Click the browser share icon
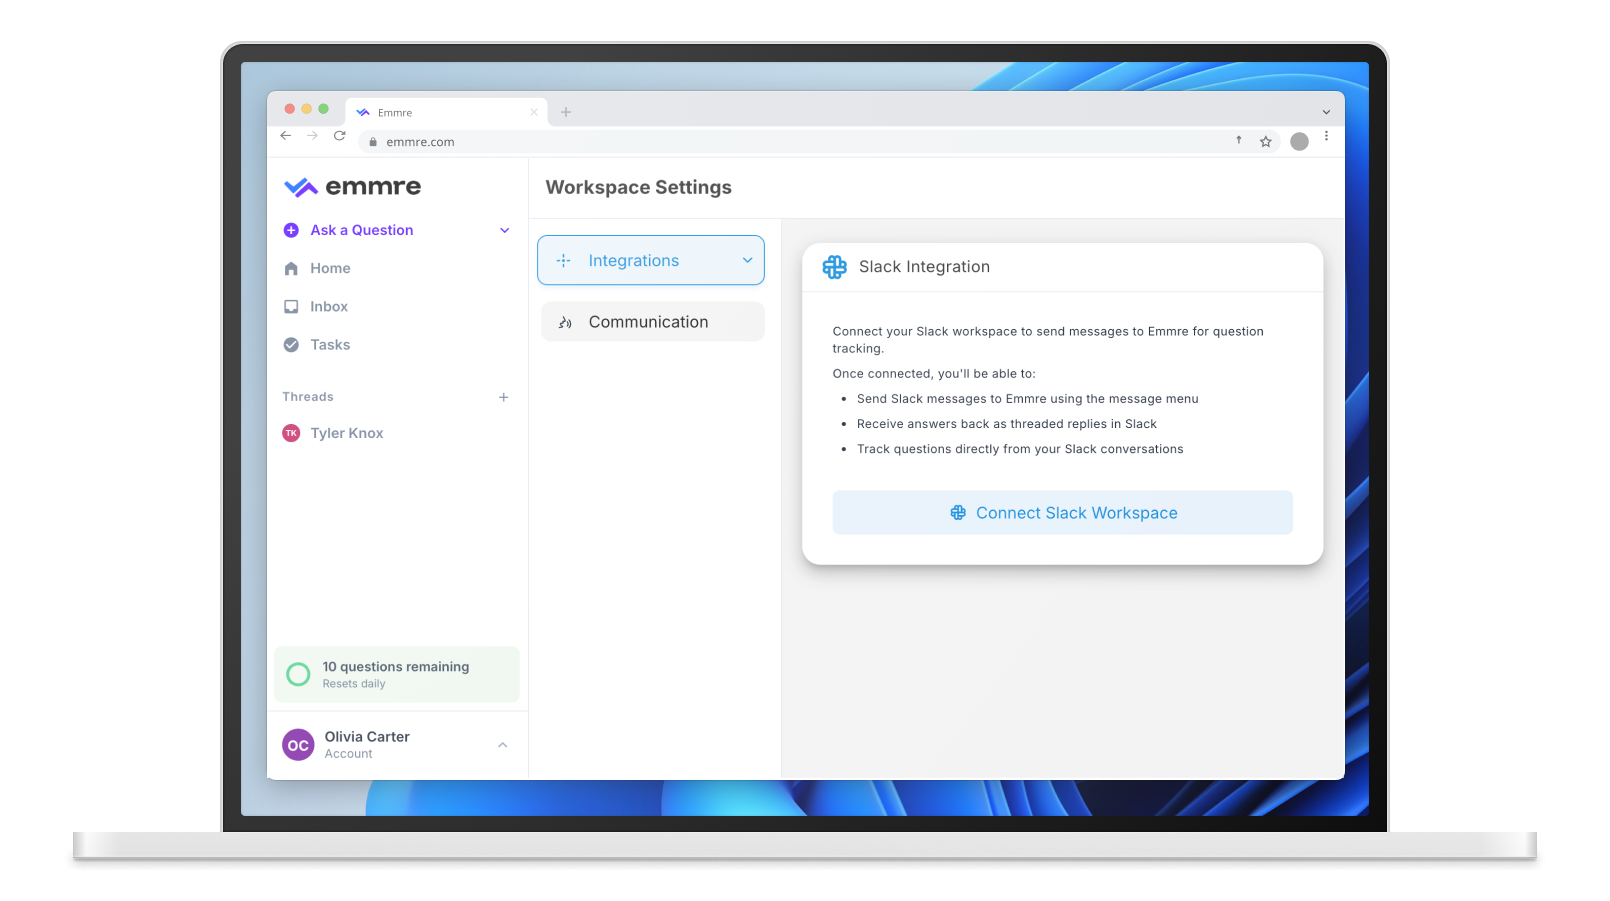Image resolution: width=1610 pixels, height=901 pixels. click(x=1239, y=140)
